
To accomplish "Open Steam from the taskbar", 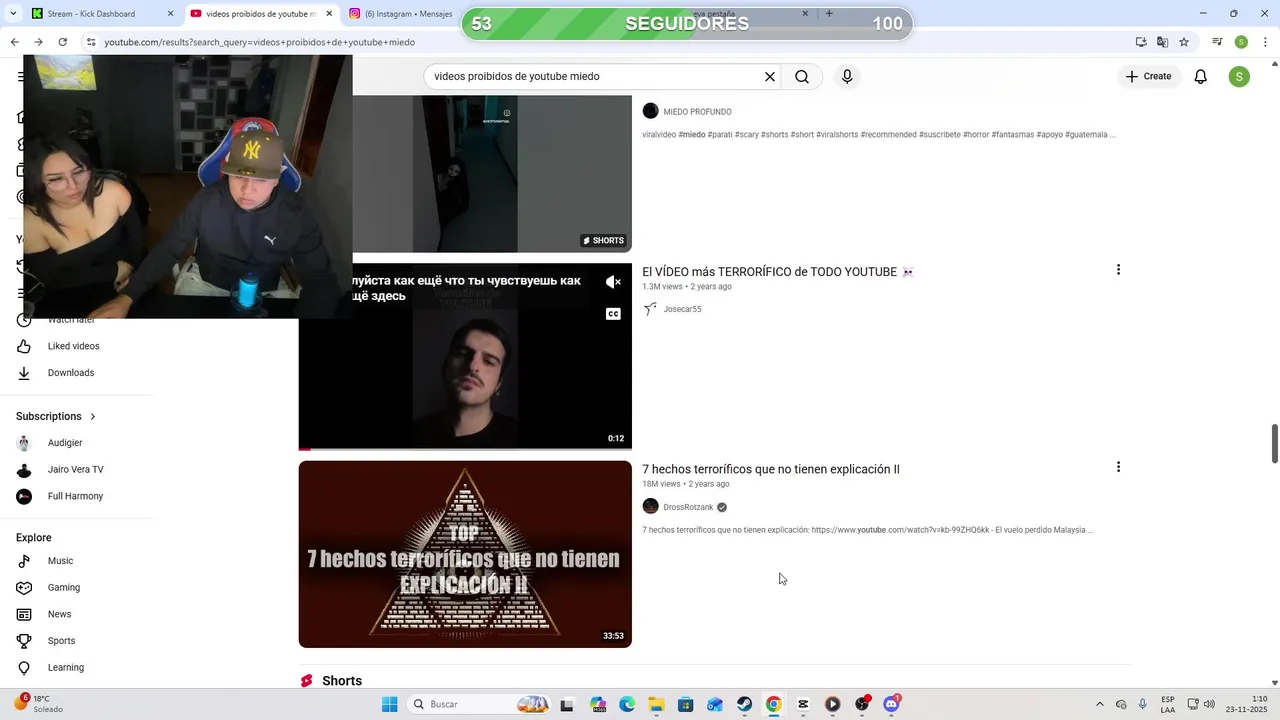I will (745, 704).
